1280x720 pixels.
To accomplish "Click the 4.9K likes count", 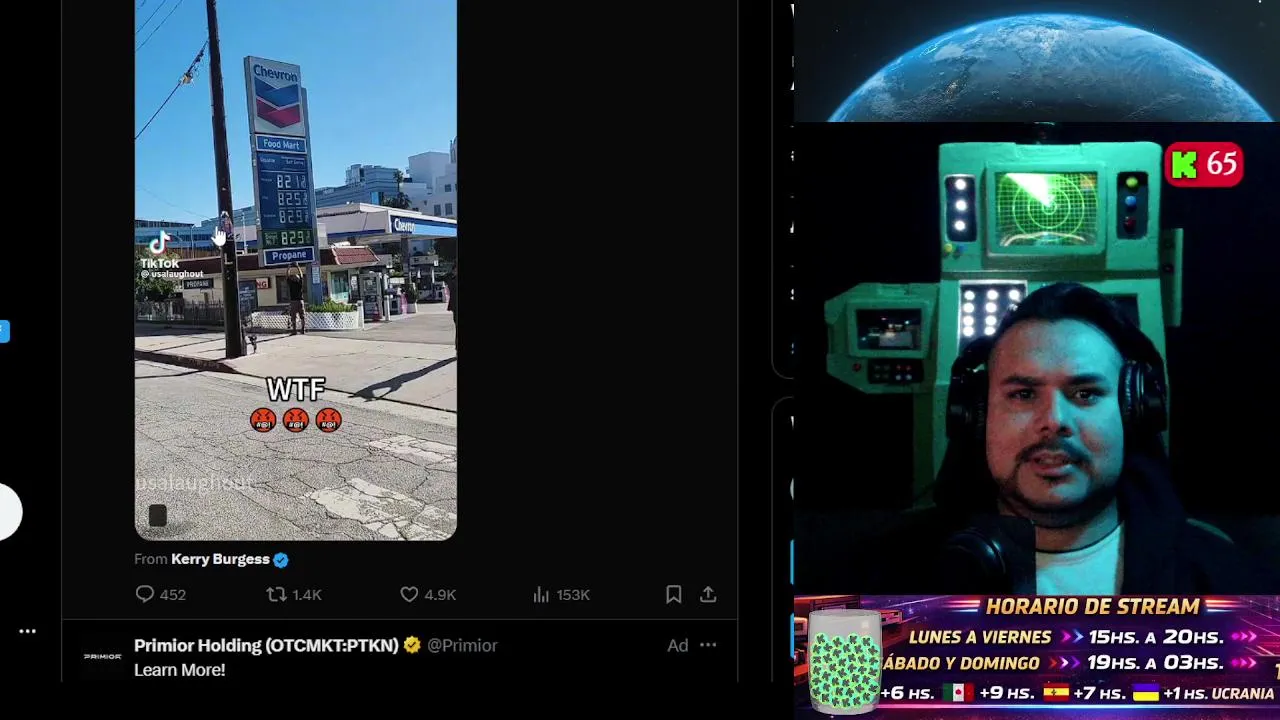I will [x=440, y=594].
